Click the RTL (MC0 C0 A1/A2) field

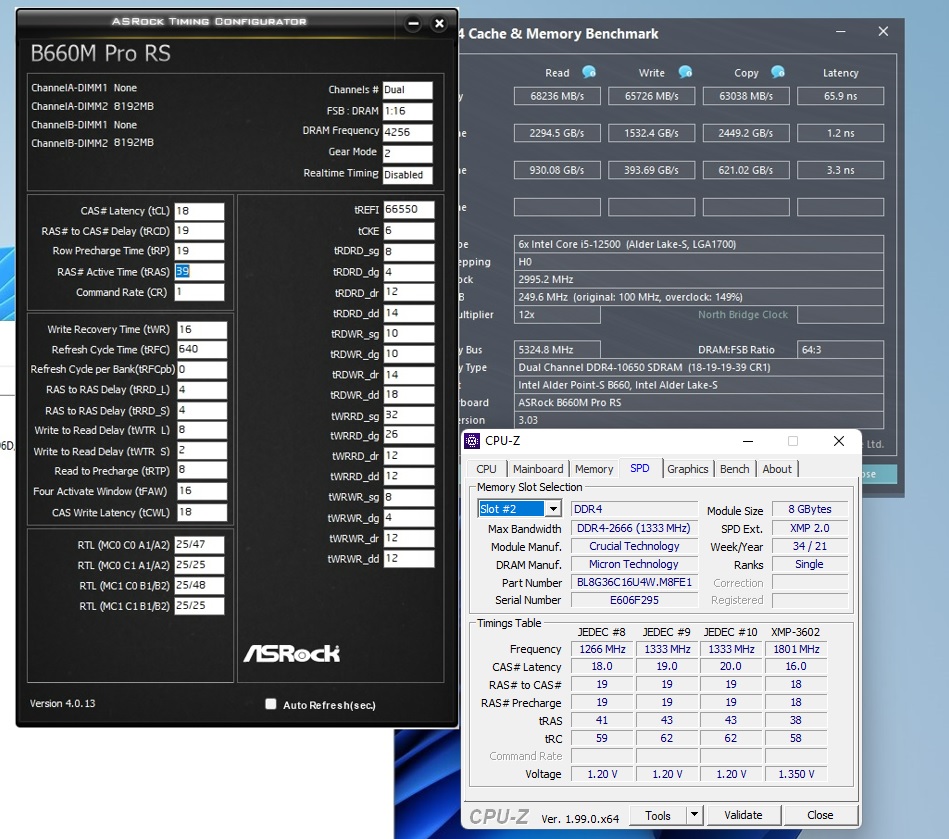[199, 545]
